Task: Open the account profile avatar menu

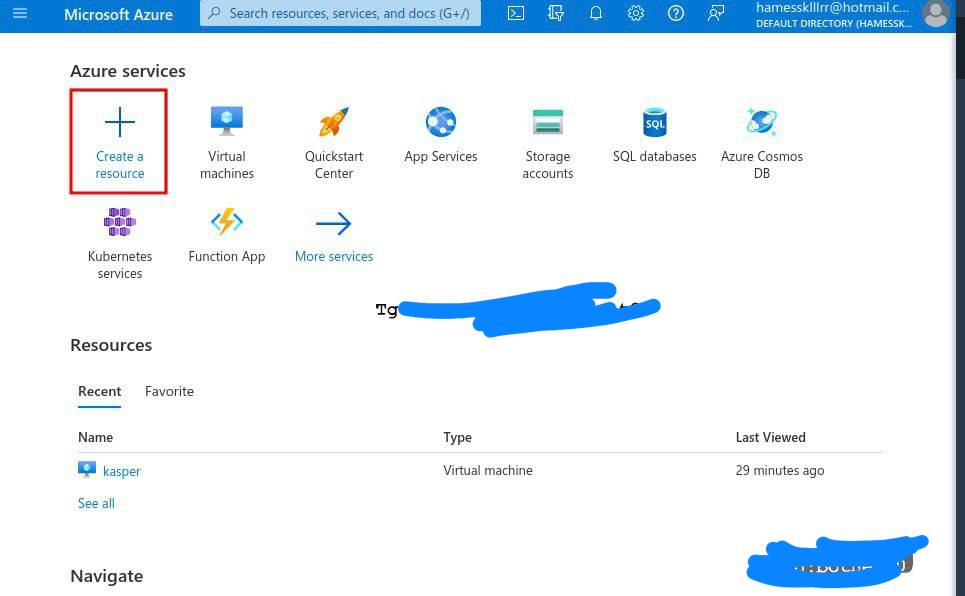Action: (935, 14)
